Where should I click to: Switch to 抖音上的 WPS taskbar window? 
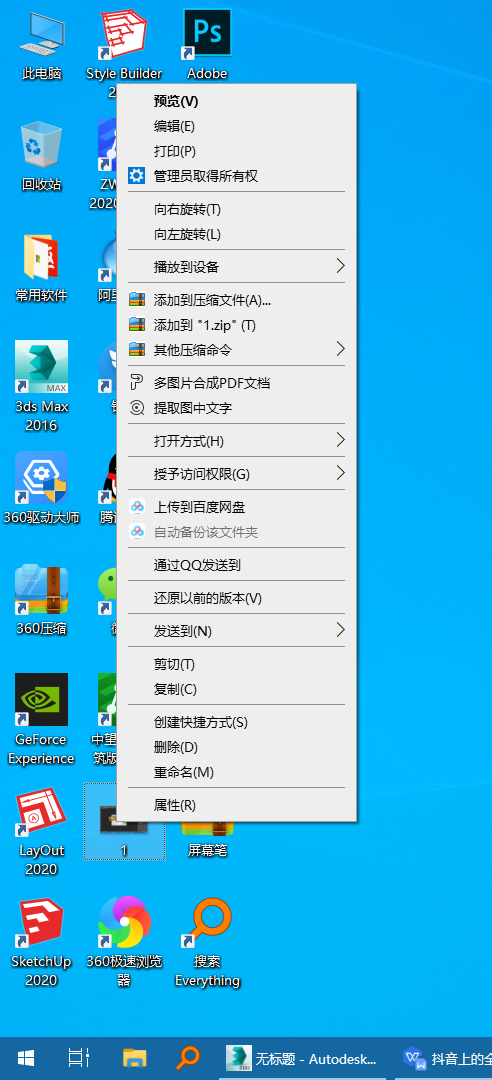[443, 1058]
